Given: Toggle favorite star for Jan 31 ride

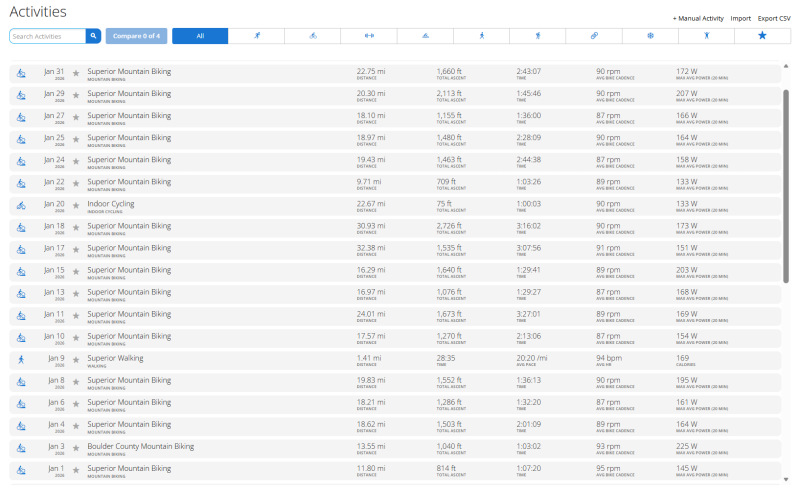Looking at the screenshot, I should pyautogui.click(x=76, y=73).
